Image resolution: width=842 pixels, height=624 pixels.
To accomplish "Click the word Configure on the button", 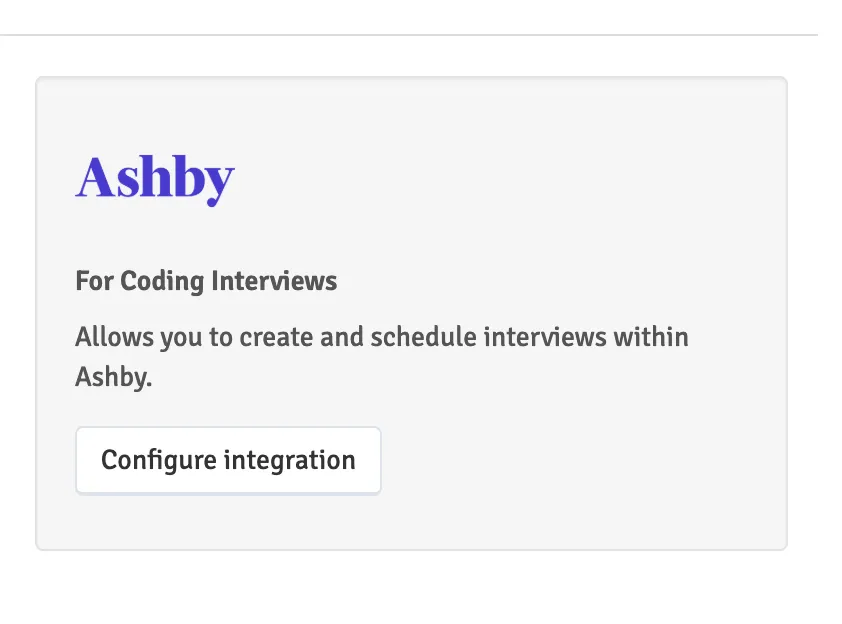I will tap(158, 461).
